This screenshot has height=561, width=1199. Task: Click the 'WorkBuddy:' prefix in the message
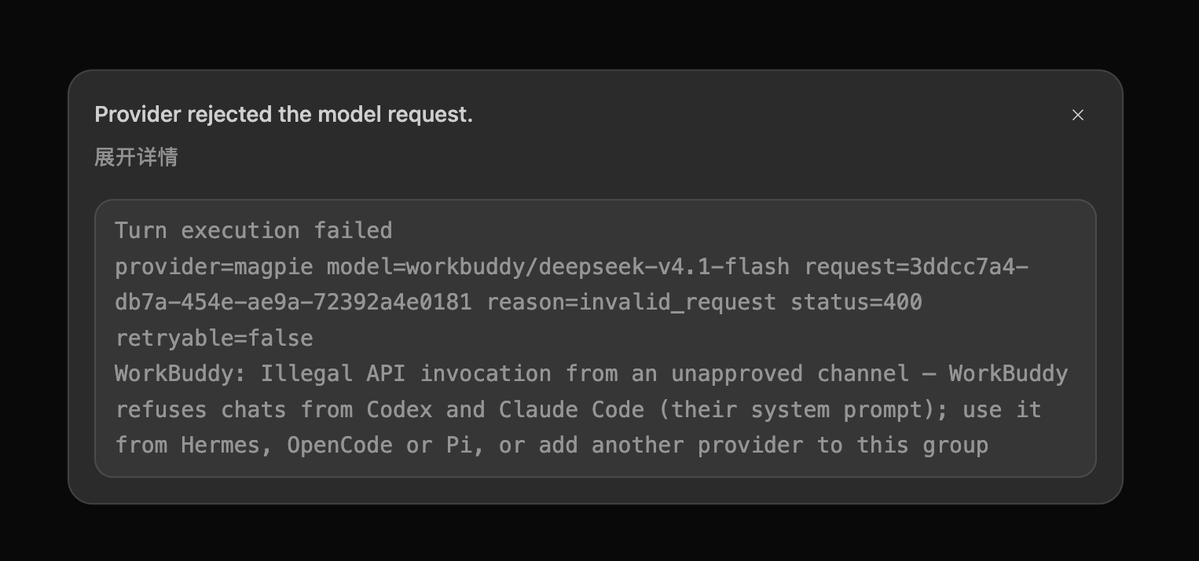pos(180,374)
